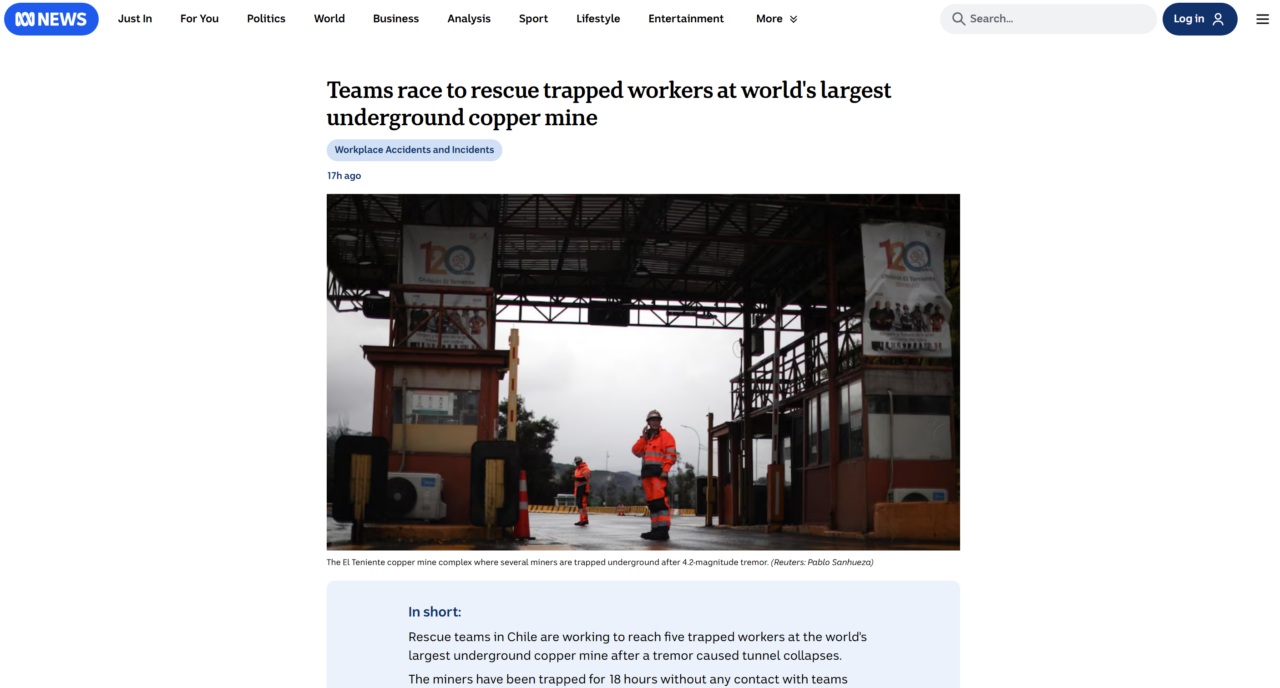
Task: Open the hamburger menu icon
Action: coord(1262,19)
